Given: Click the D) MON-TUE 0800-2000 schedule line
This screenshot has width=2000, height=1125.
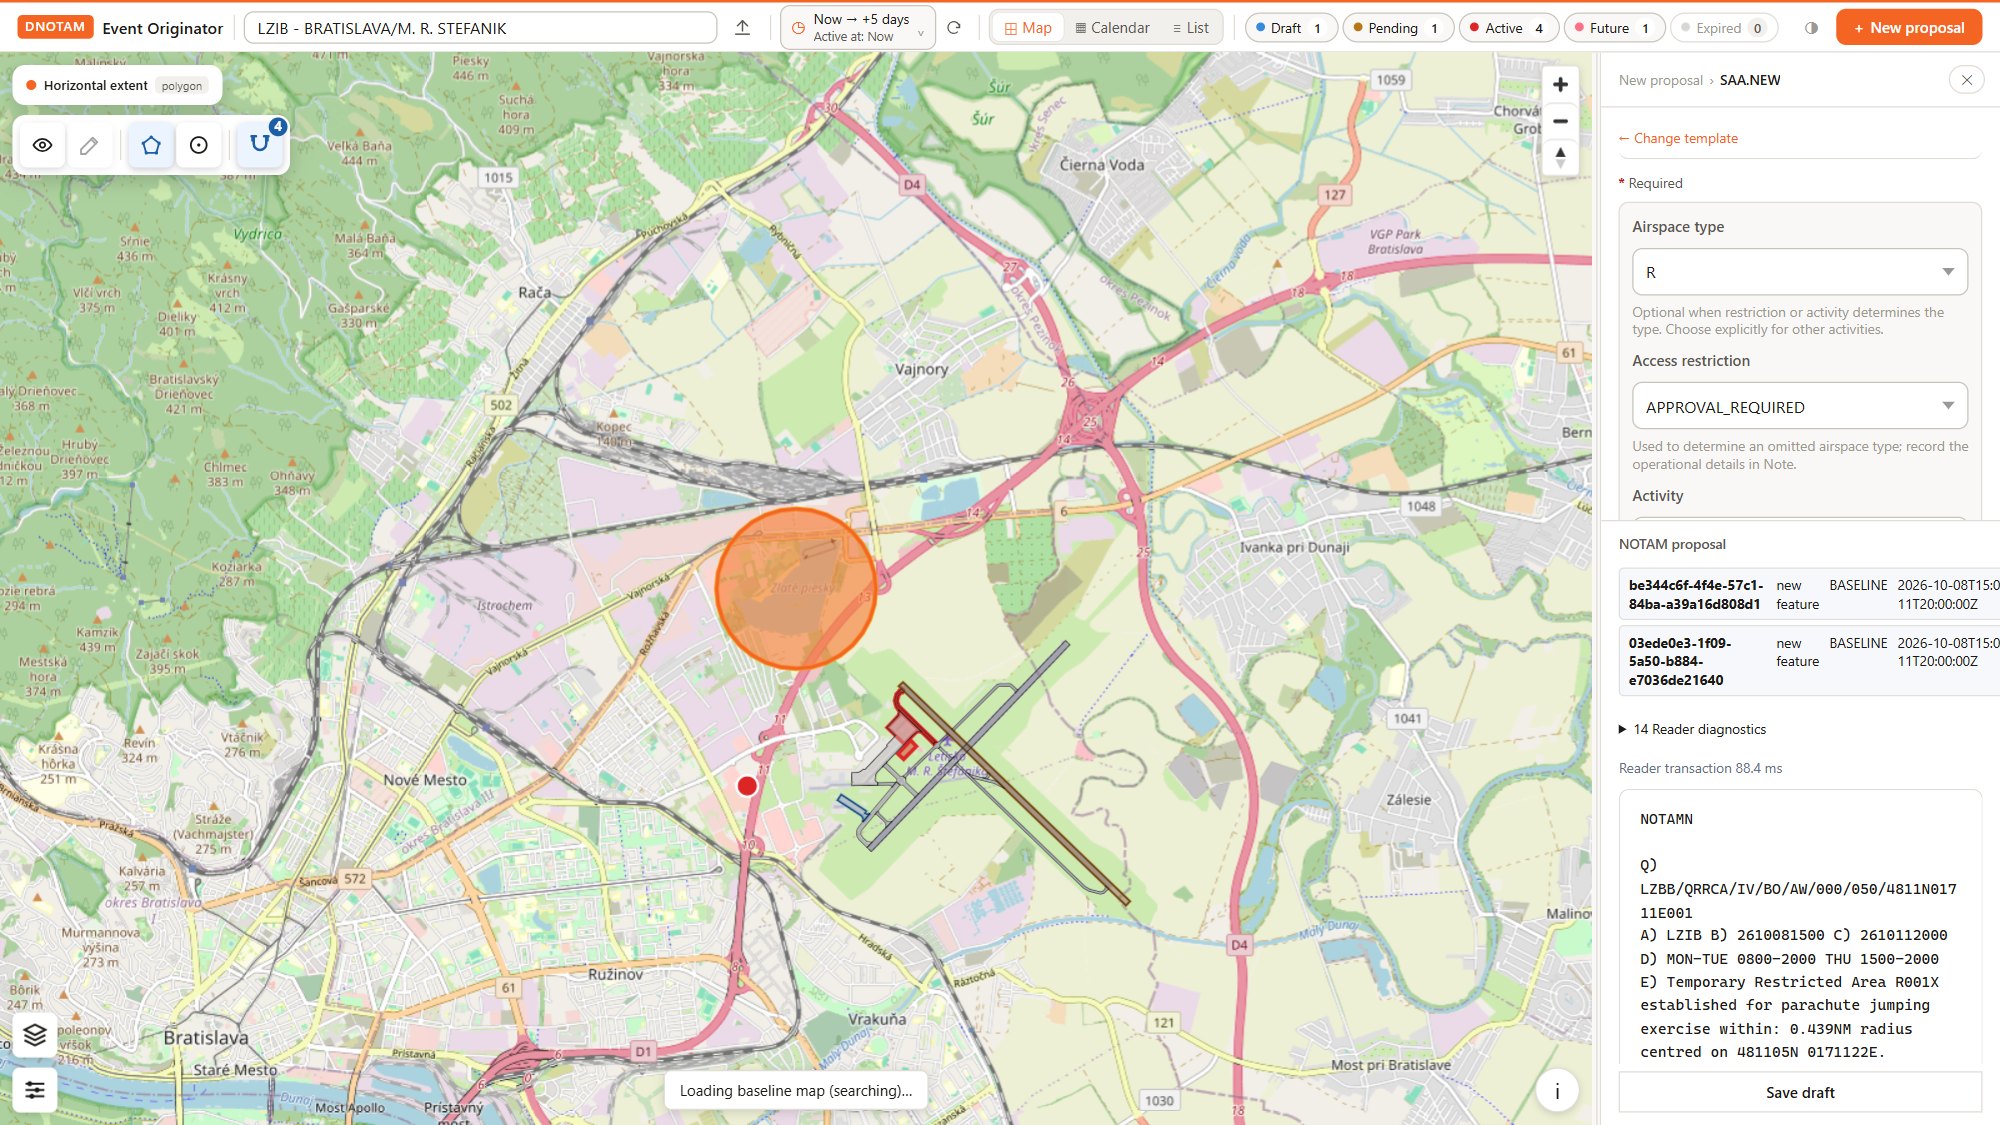Looking at the screenshot, I should click(1789, 959).
